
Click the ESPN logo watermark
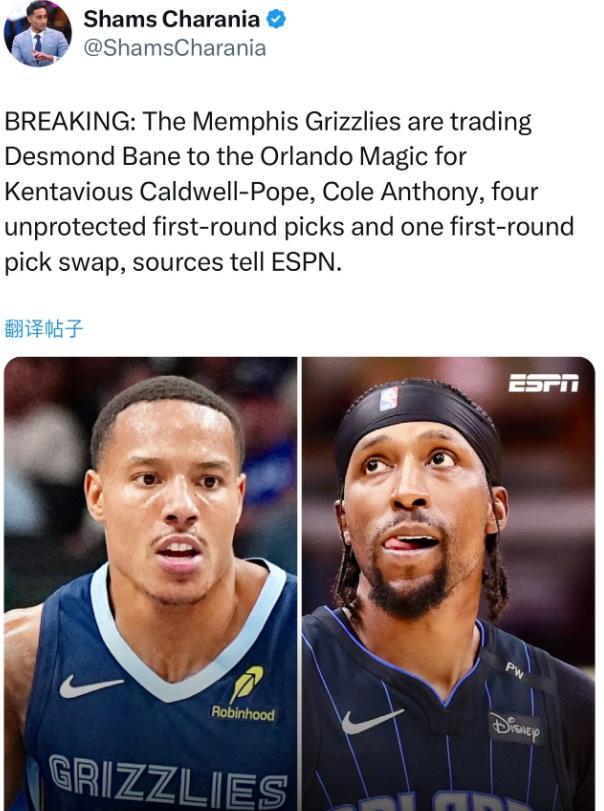tap(543, 383)
